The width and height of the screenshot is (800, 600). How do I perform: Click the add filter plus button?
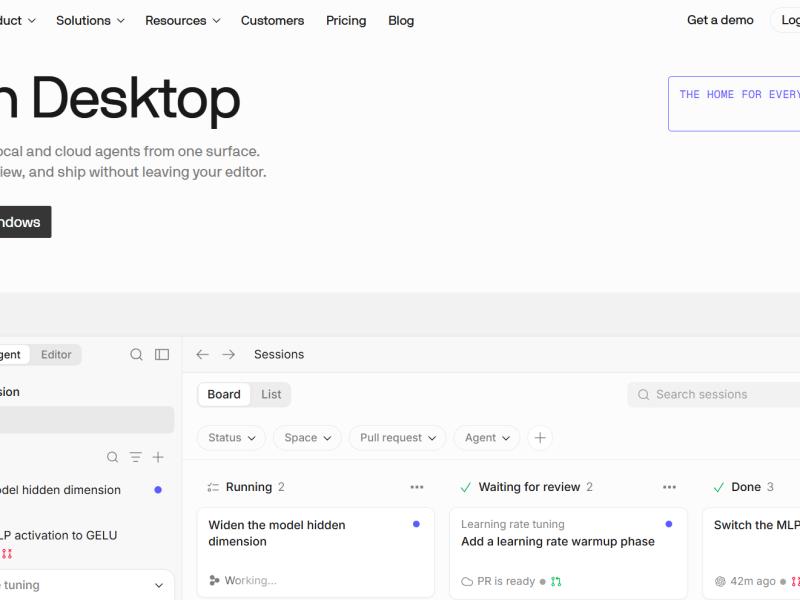540,438
